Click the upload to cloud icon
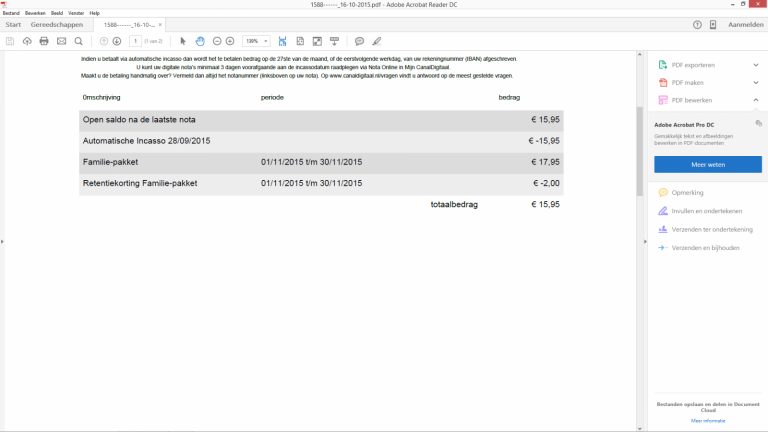This screenshot has height=432, width=768. (27, 41)
